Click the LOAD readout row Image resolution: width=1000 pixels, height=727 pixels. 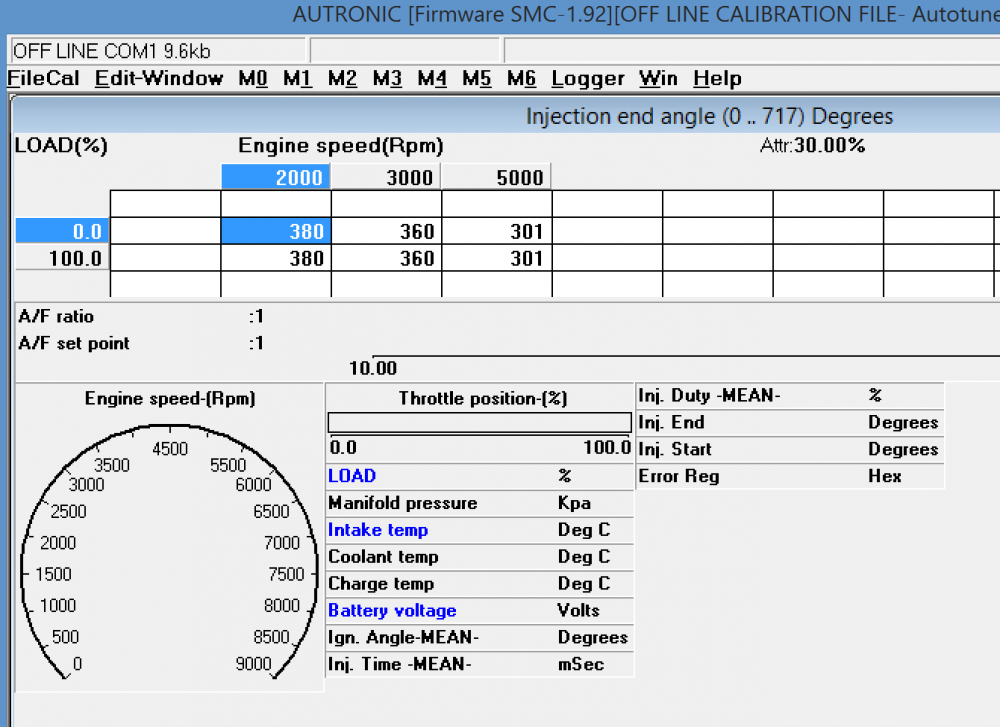(480, 476)
